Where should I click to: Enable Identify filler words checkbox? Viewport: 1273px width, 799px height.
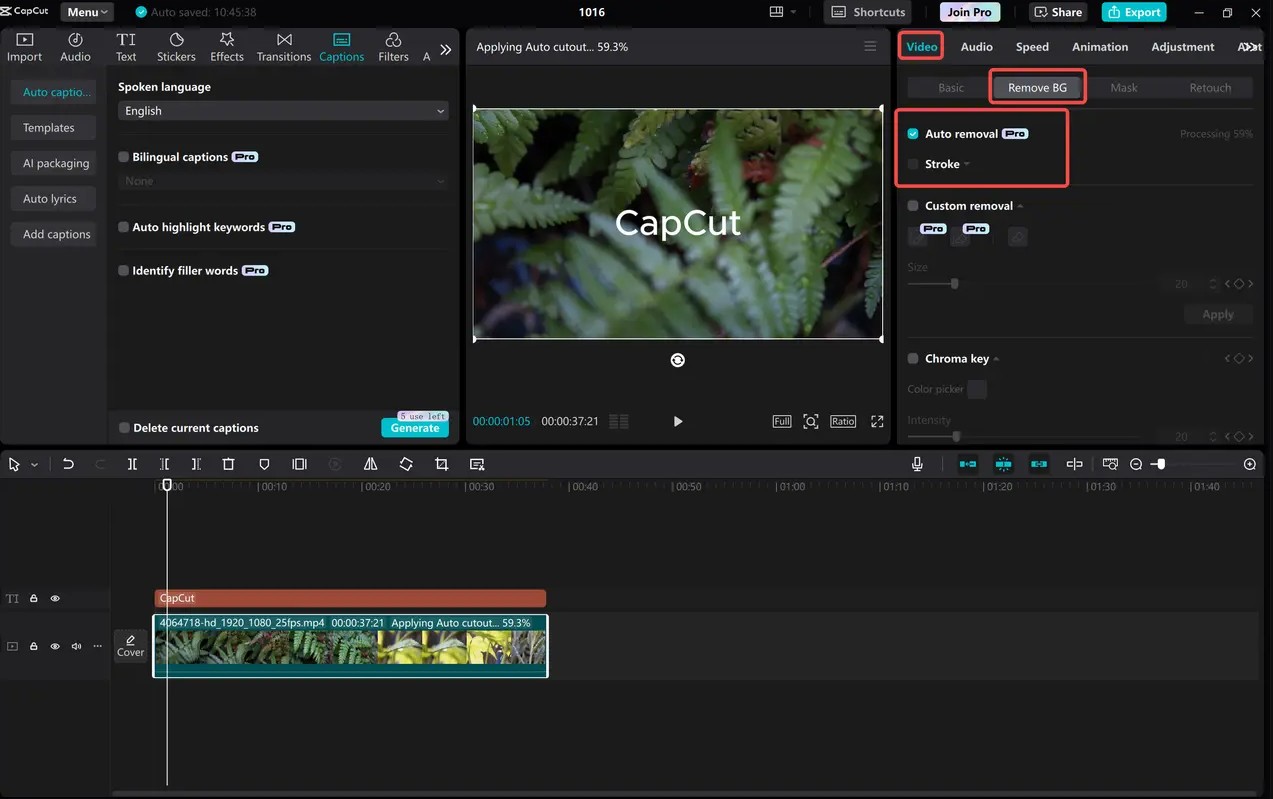click(124, 270)
